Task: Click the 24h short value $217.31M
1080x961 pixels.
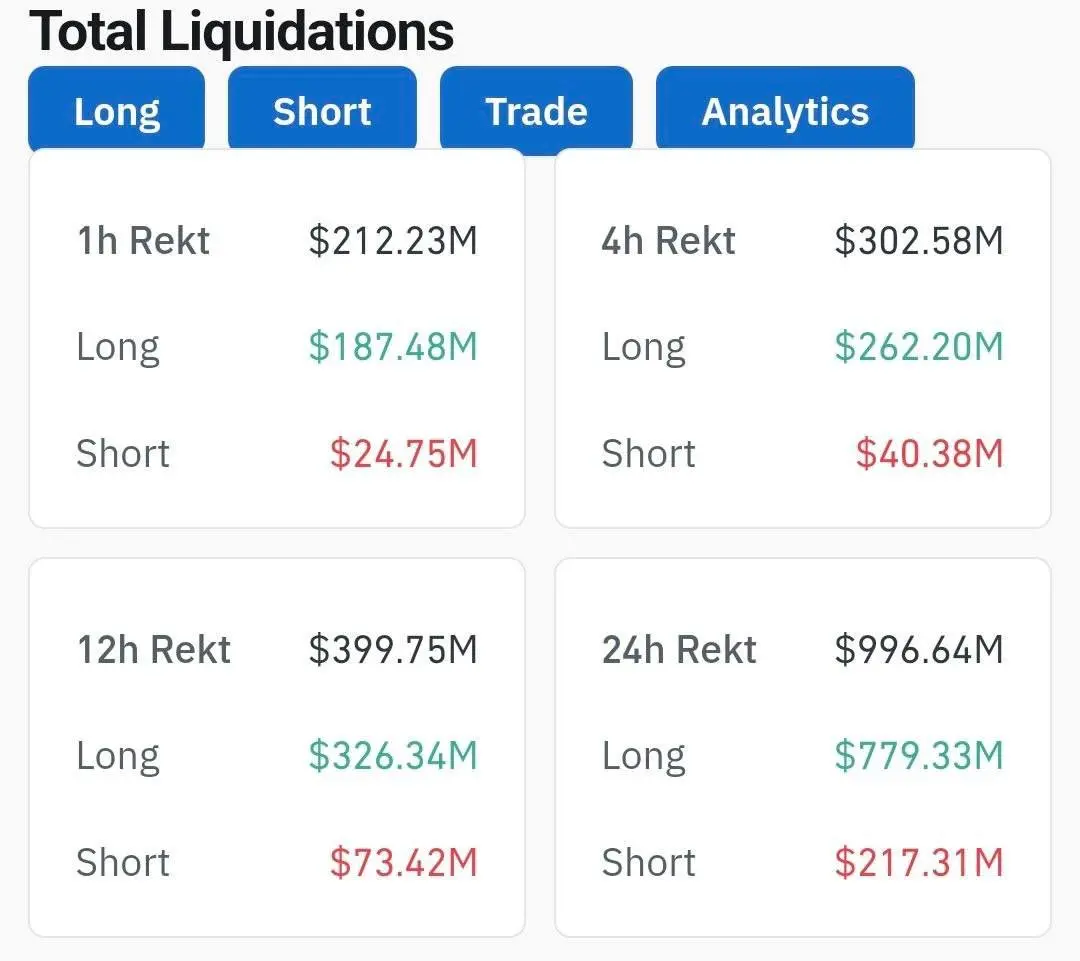Action: pos(919,863)
